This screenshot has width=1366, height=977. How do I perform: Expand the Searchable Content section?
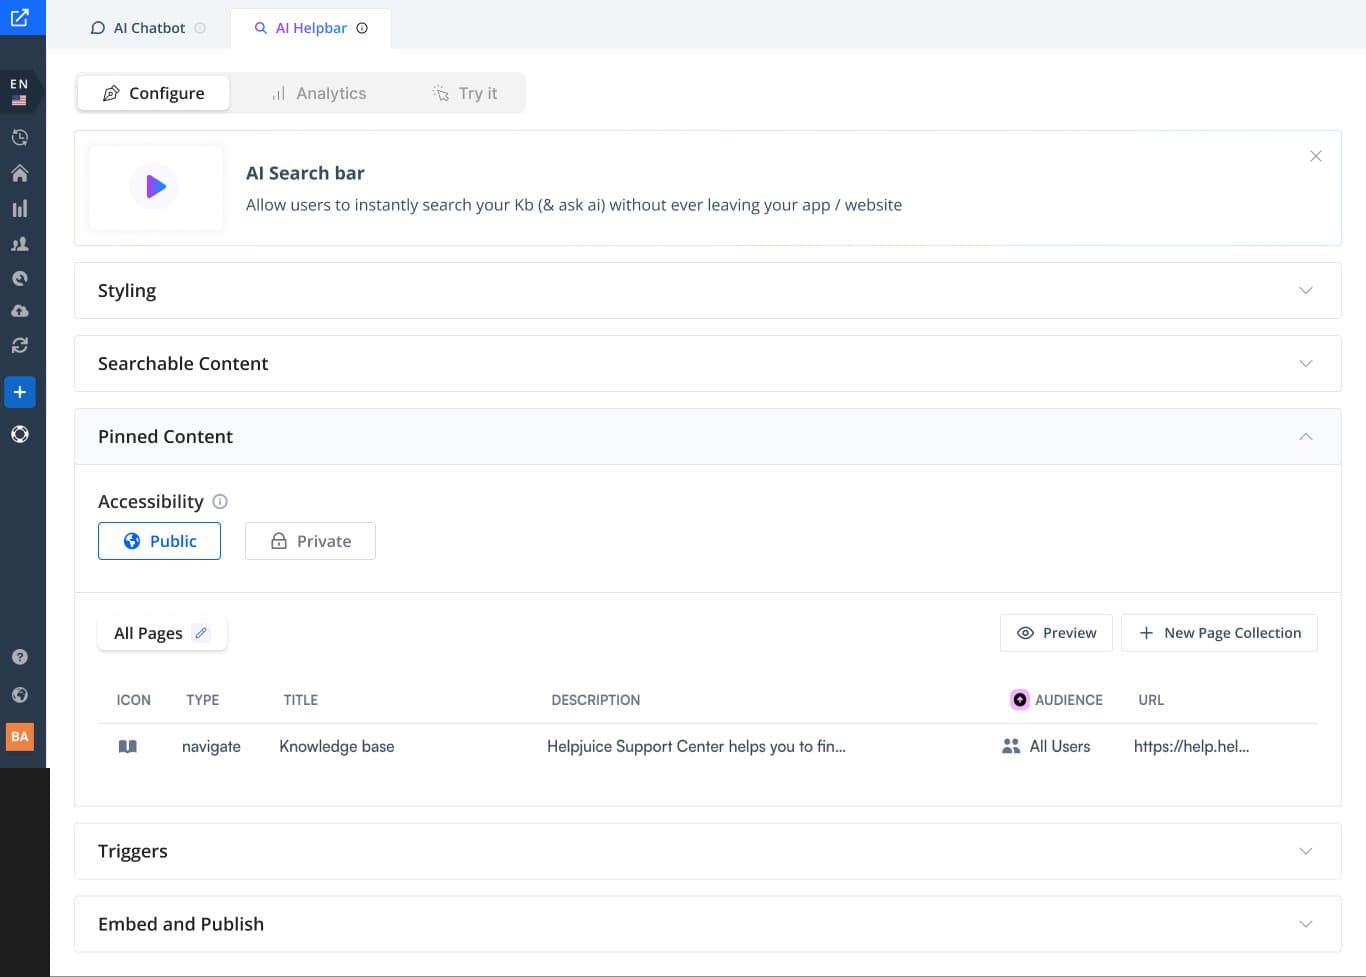708,364
